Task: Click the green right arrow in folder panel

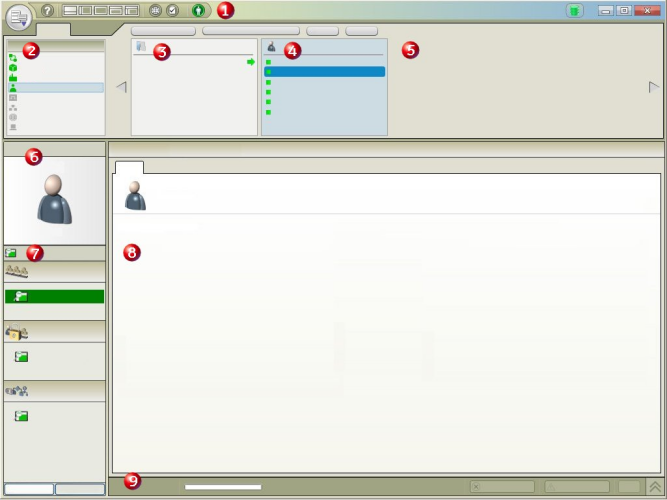Action: tap(251, 62)
